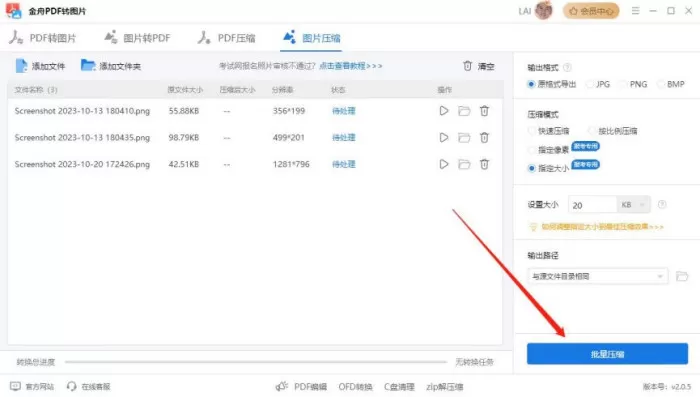Click file name Screenshot 2023-10-13 180435.png
The image size is (700, 397).
coord(82,138)
